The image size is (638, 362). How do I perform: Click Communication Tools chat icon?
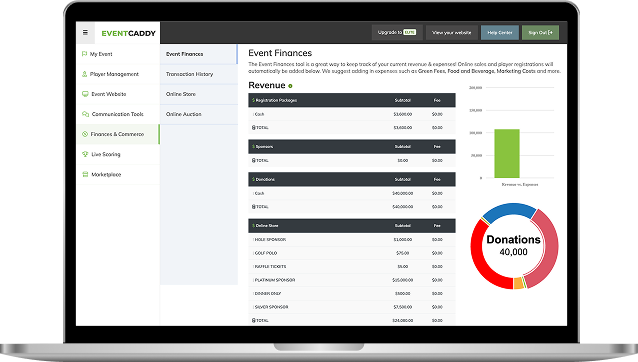point(85,114)
